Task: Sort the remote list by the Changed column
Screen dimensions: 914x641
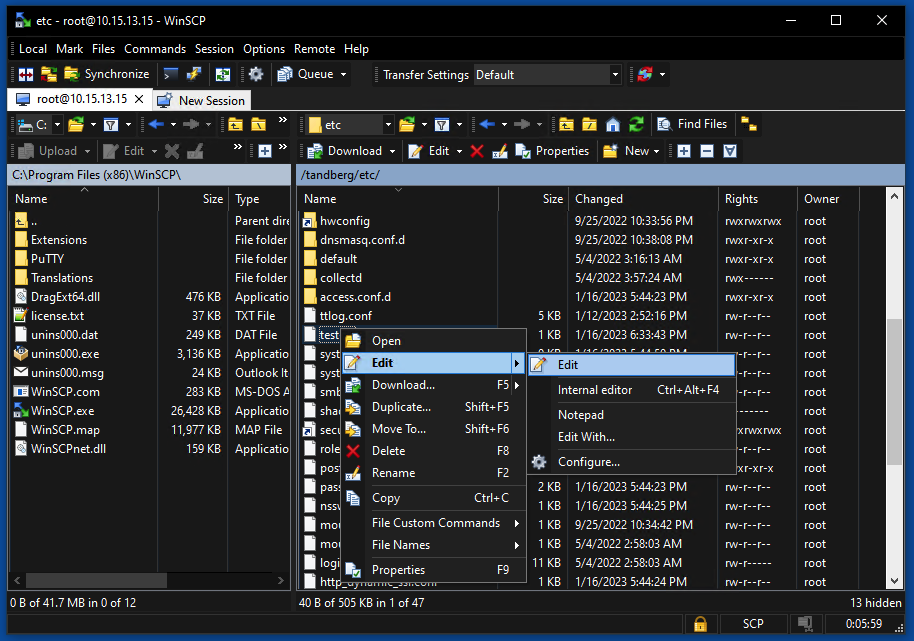Action: coord(599,199)
